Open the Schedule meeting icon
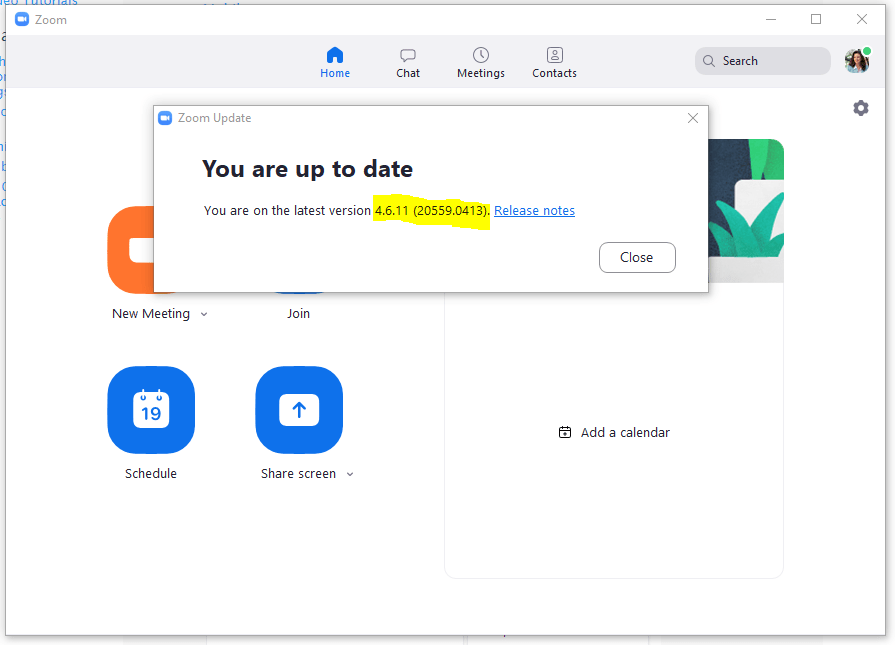This screenshot has height=645, width=895. tap(151, 410)
